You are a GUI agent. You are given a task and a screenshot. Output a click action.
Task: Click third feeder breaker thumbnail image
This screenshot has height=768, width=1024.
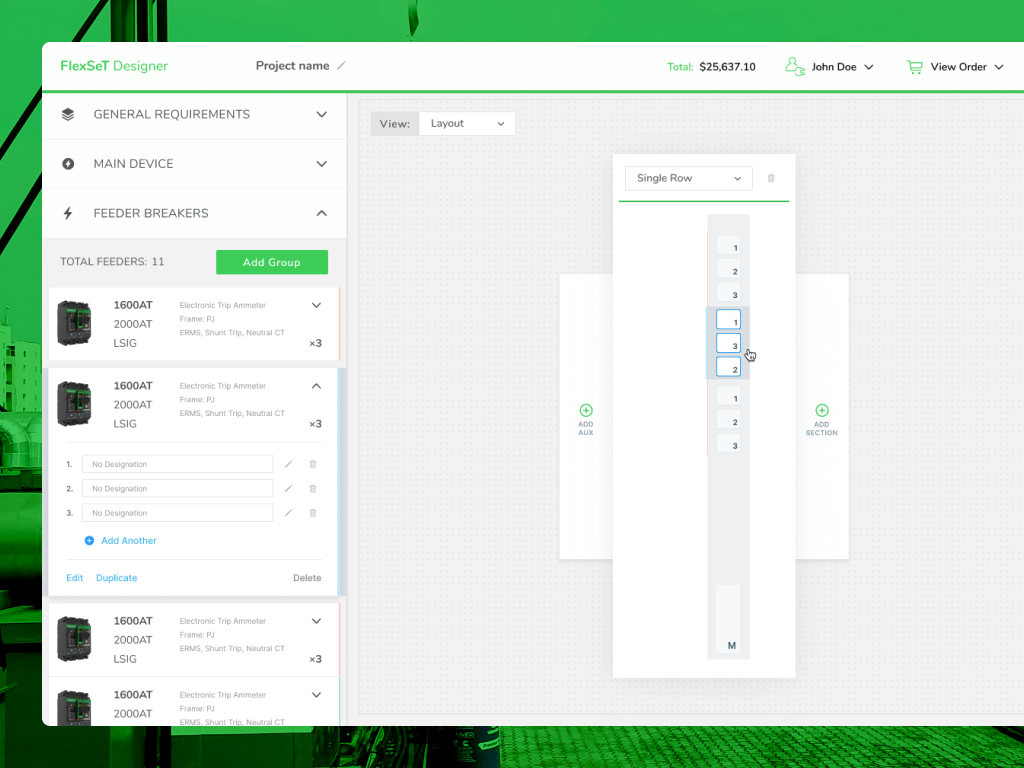pos(74,639)
